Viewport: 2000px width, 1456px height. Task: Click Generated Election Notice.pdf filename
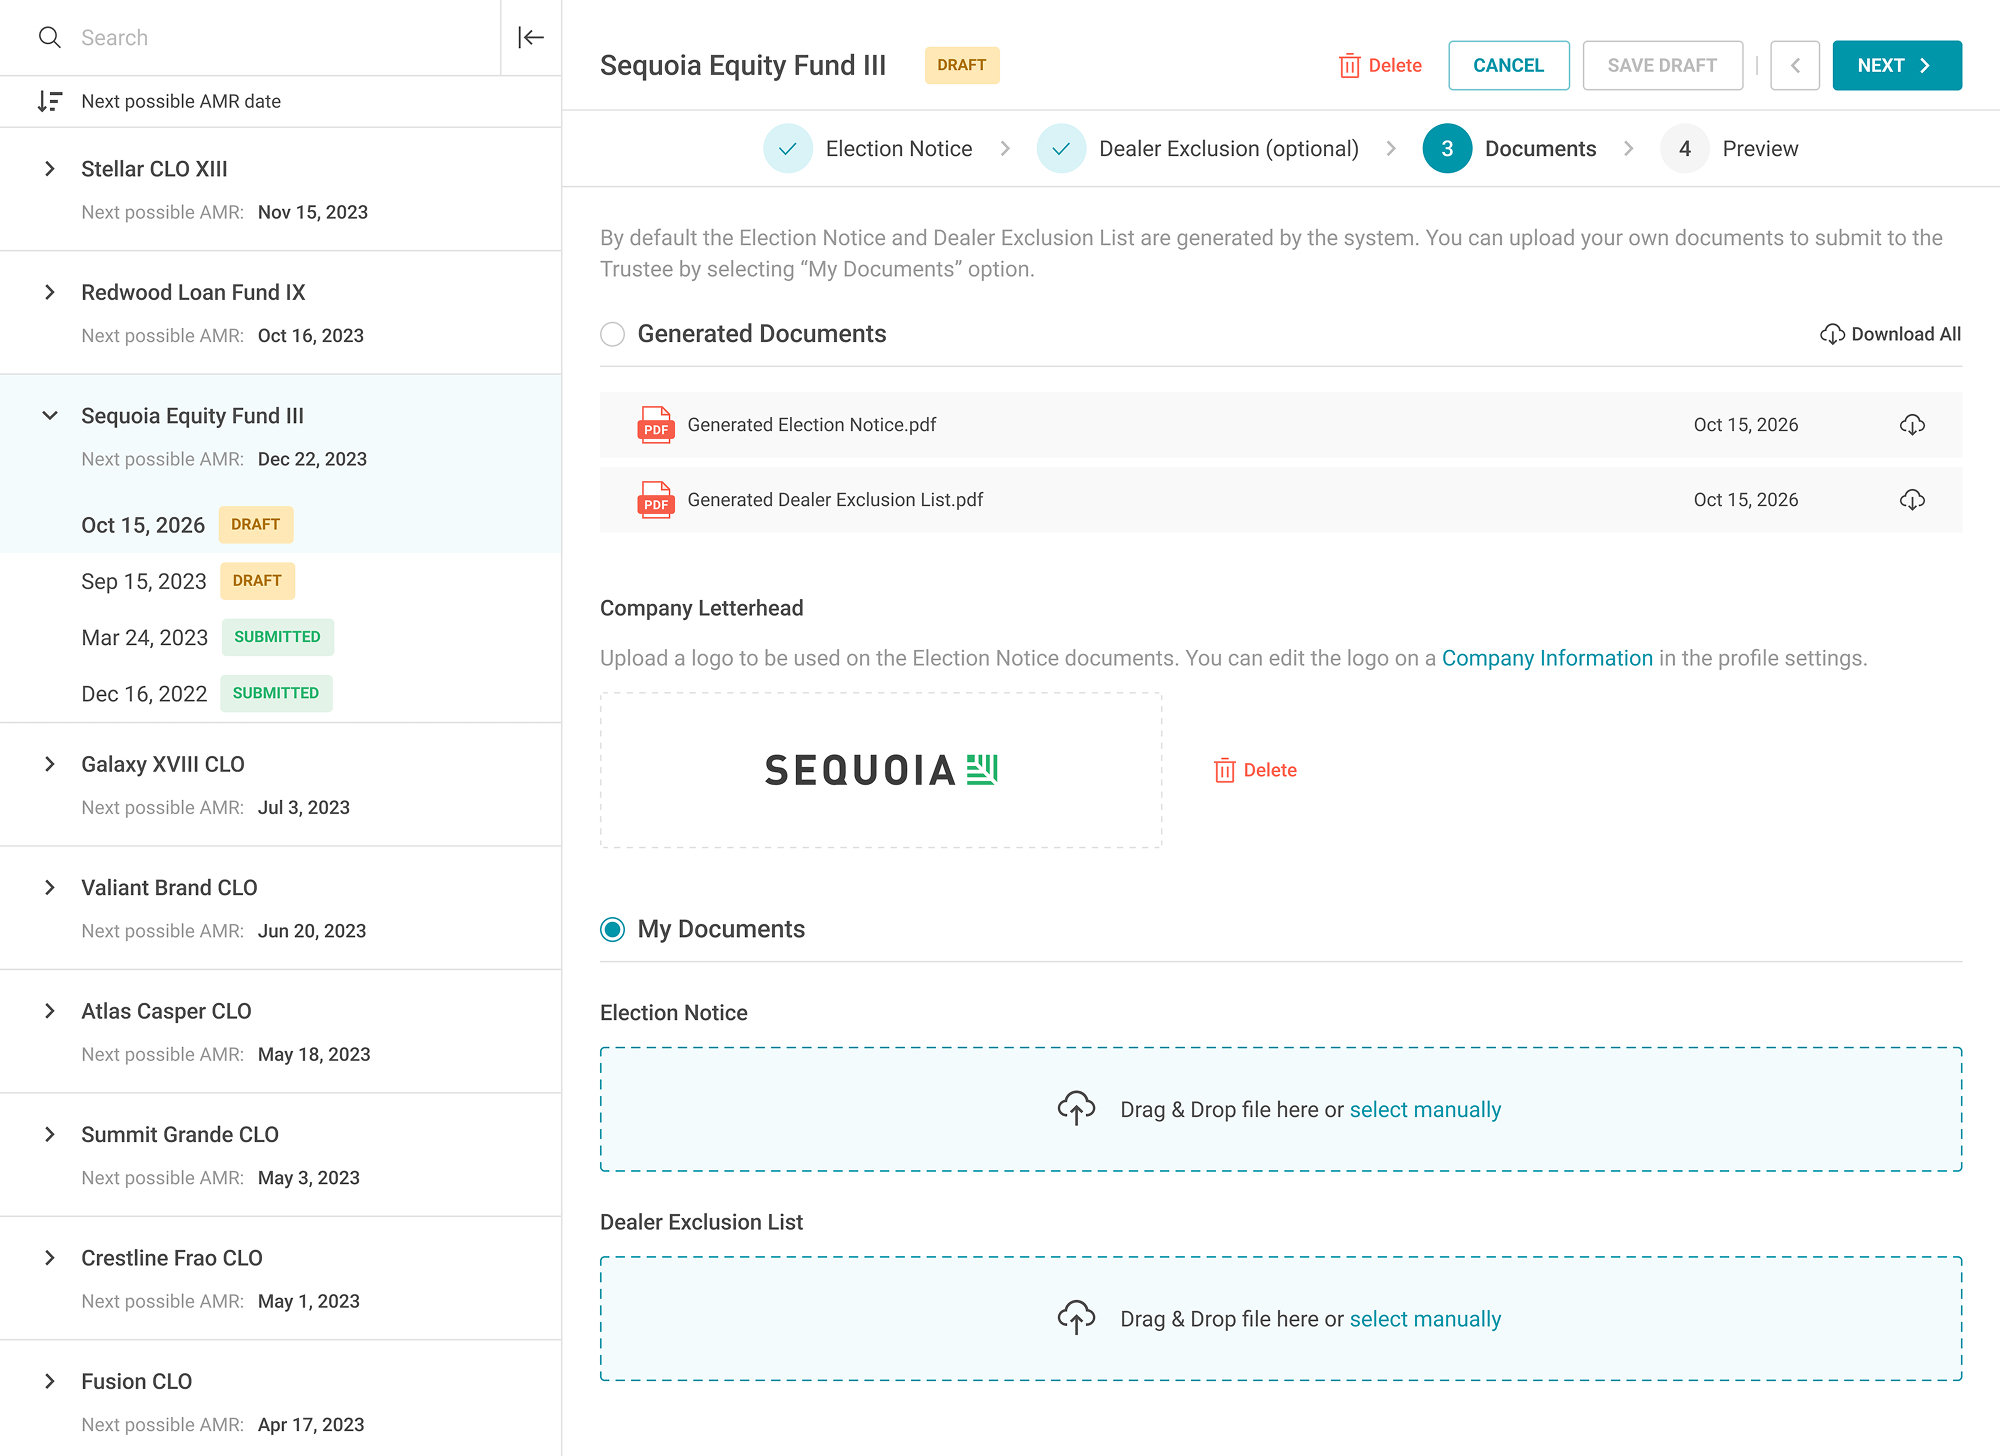tap(812, 425)
